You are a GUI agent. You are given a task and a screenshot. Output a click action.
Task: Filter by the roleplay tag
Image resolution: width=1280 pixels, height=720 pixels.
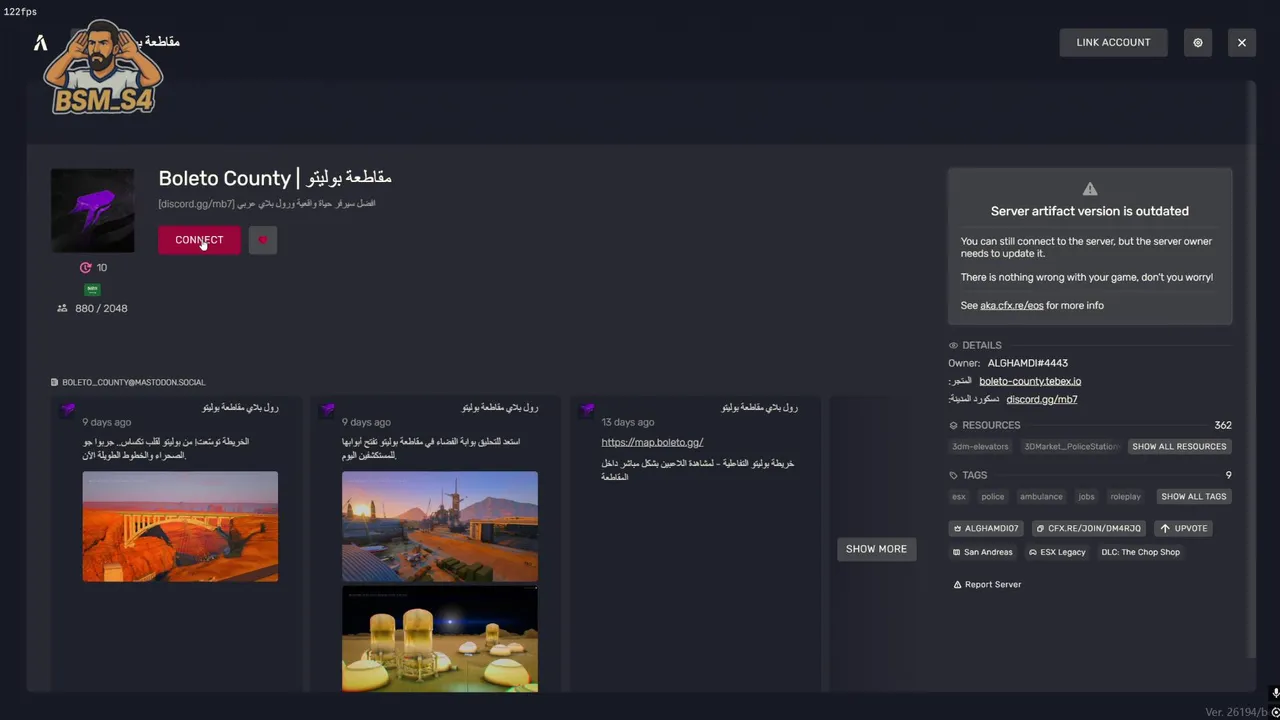[1125, 497]
